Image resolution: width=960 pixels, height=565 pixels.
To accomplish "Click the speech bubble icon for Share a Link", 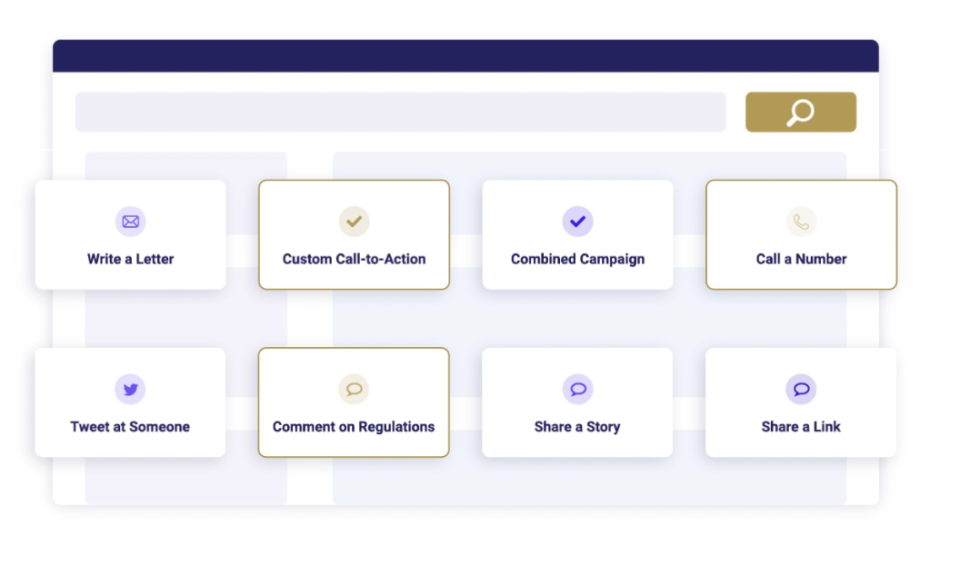I will 801,389.
